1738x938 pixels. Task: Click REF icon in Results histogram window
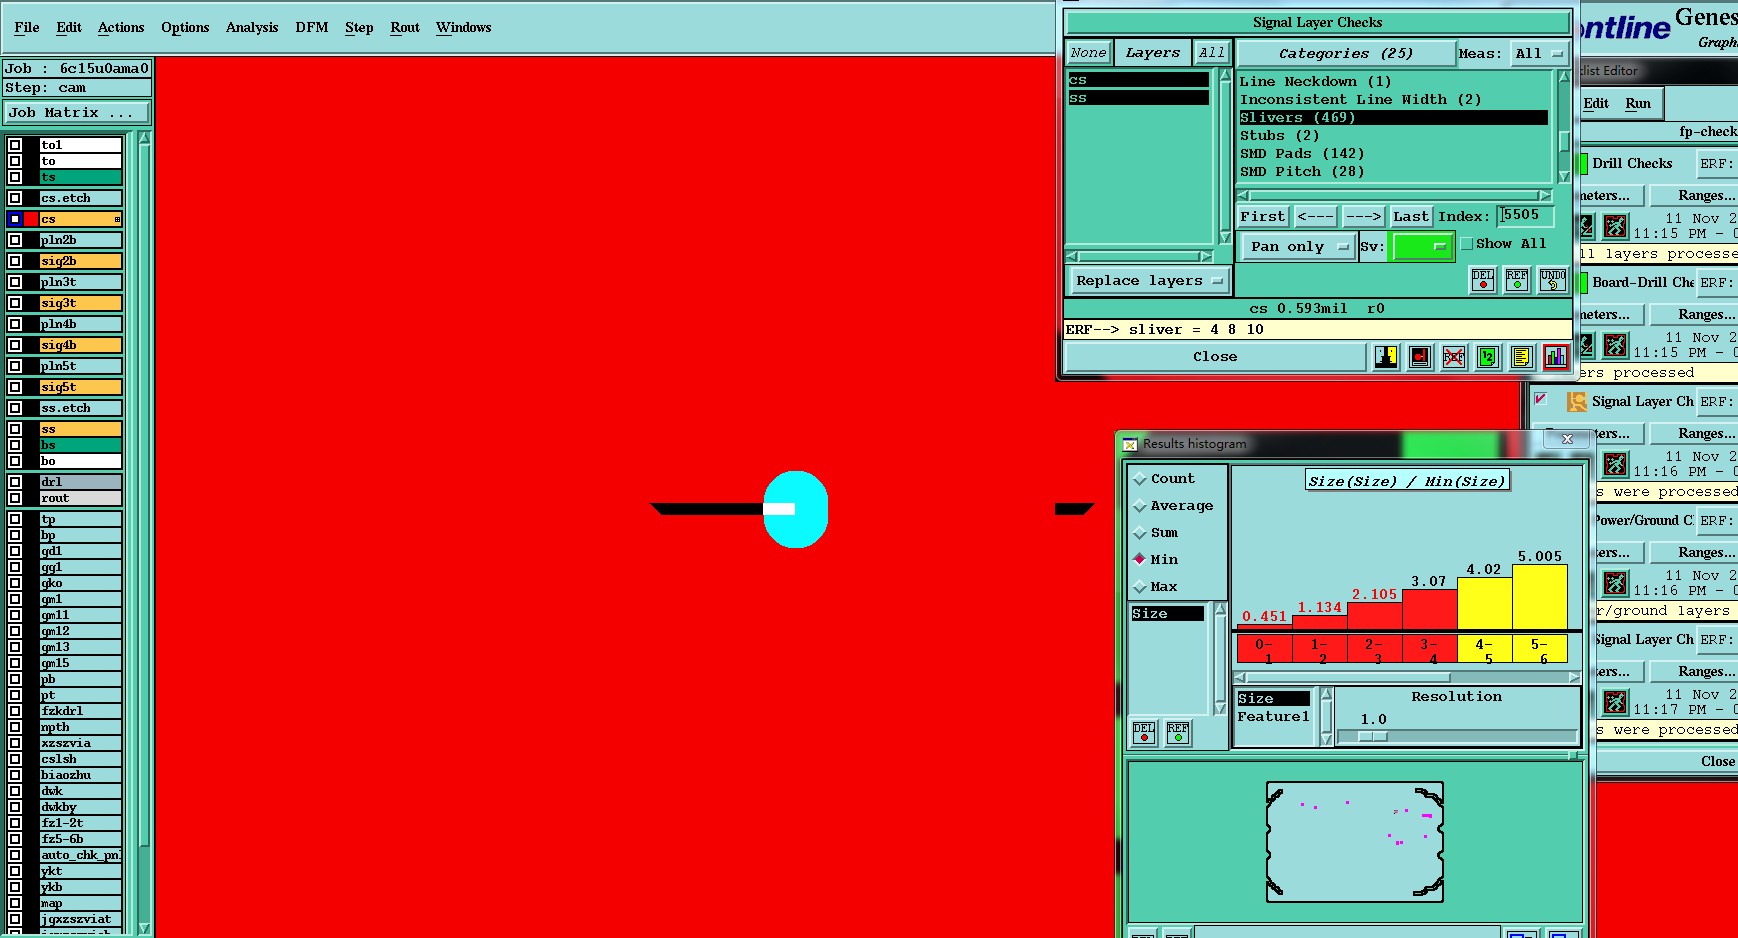1178,733
